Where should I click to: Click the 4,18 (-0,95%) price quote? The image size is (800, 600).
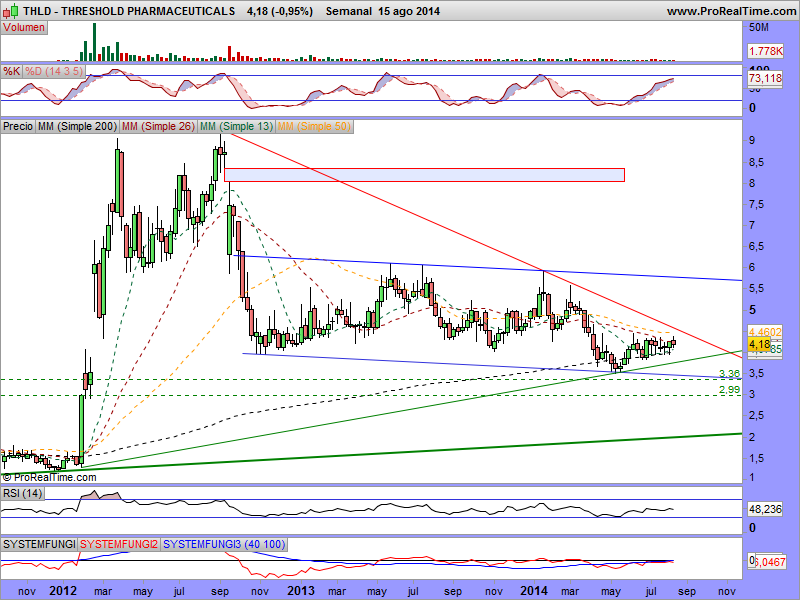click(280, 11)
